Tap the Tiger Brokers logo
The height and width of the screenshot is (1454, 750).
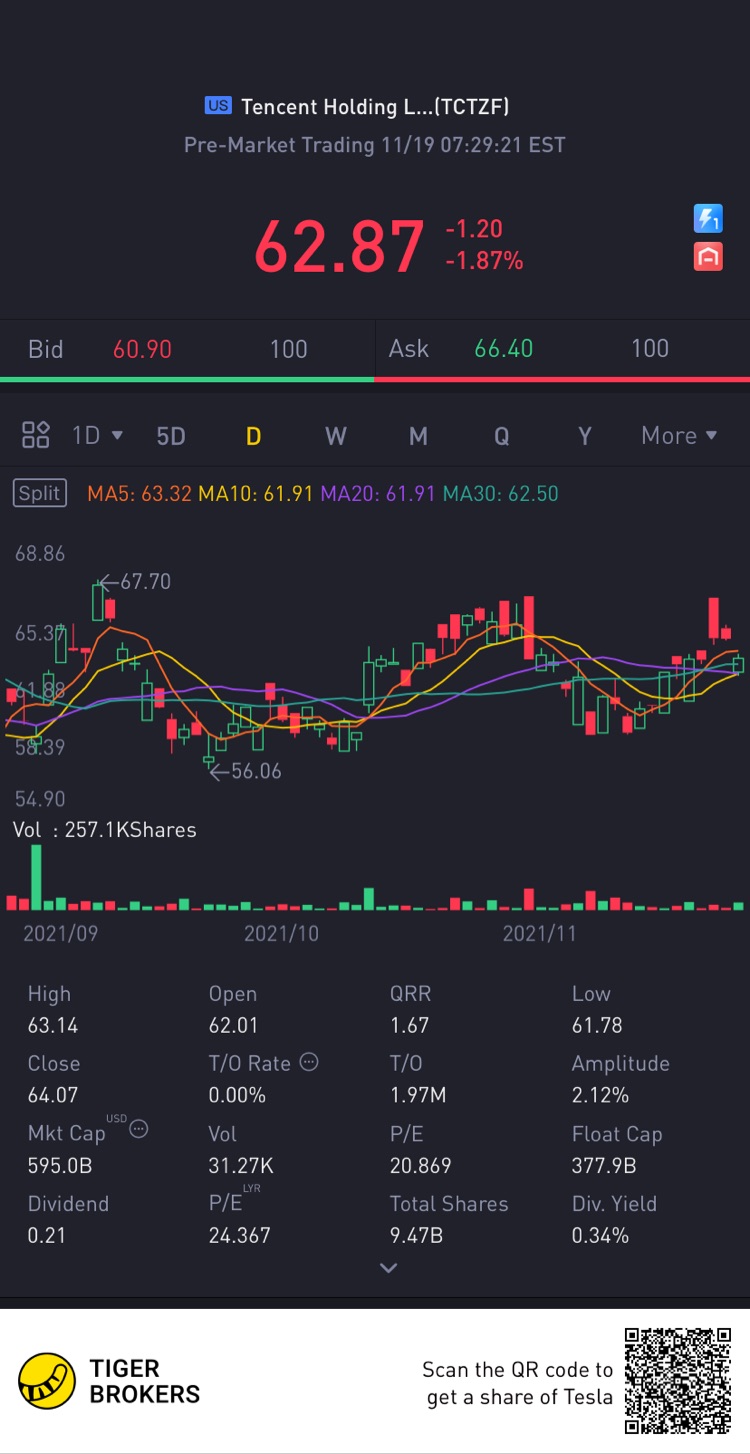click(109, 1381)
